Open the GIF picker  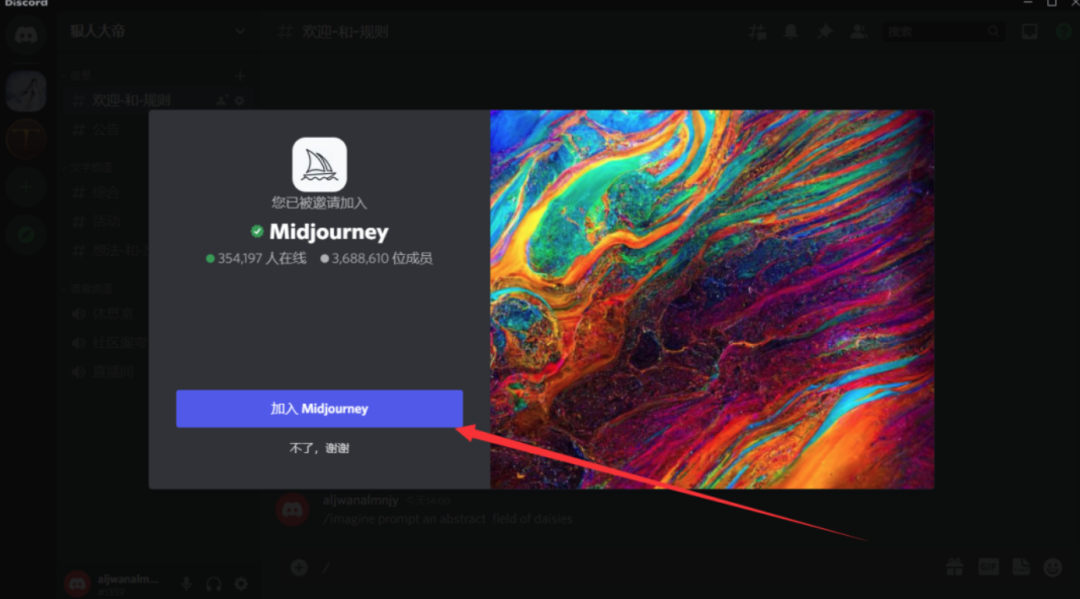pos(988,567)
